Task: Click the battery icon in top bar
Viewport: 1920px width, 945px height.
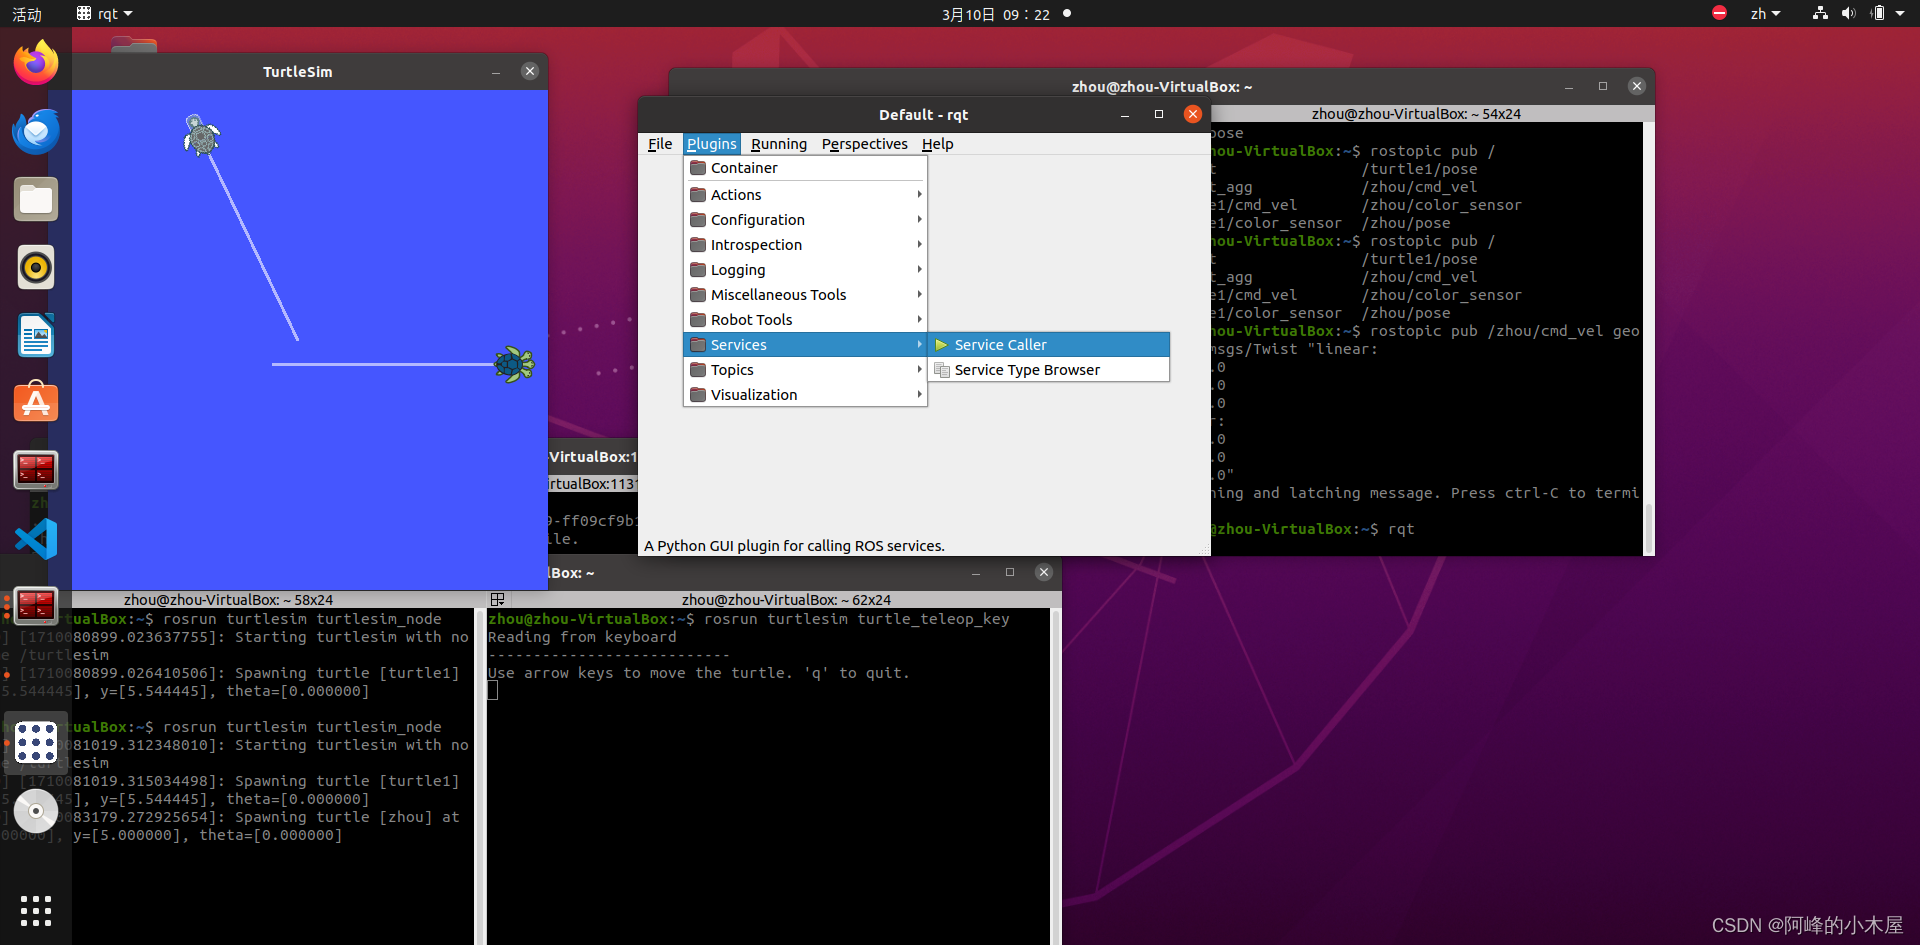Action: [1877, 13]
